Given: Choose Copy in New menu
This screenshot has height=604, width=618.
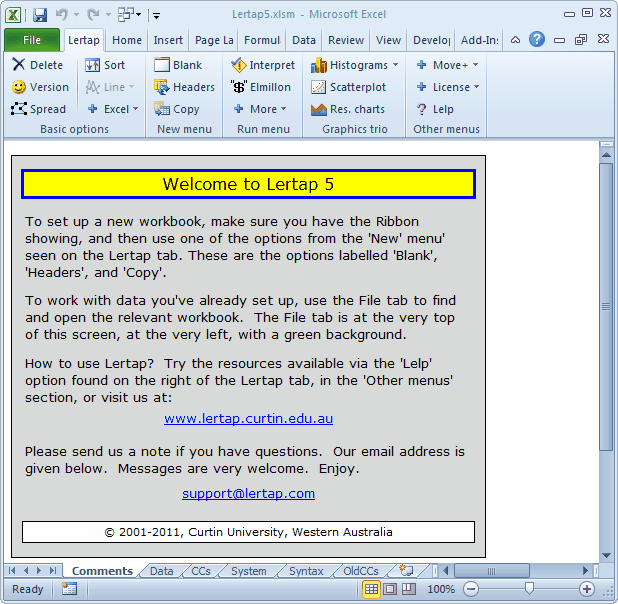Looking at the screenshot, I should point(177,109).
